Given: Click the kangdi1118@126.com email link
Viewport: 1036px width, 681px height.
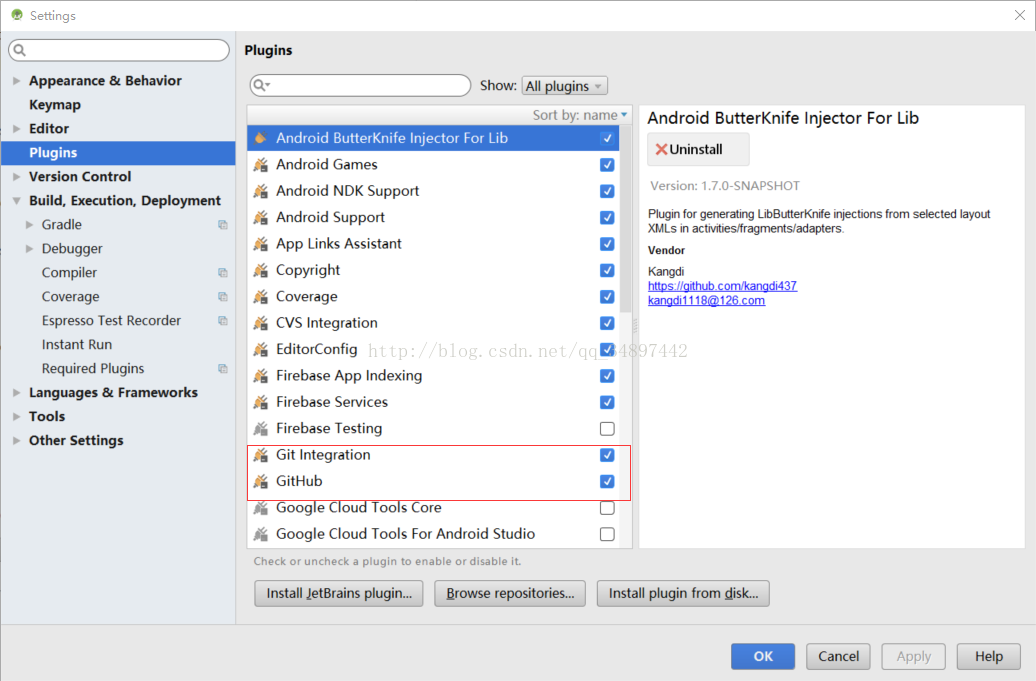Looking at the screenshot, I should click(706, 301).
